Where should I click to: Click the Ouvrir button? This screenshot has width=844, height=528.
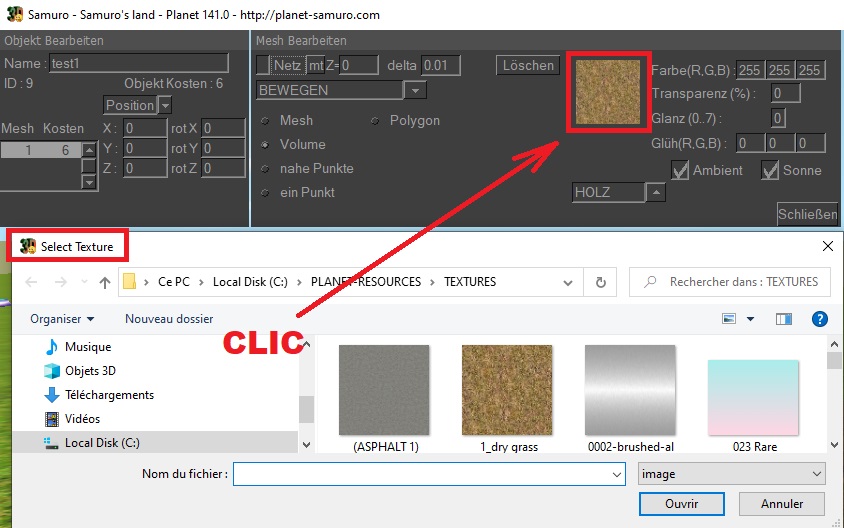tap(681, 503)
